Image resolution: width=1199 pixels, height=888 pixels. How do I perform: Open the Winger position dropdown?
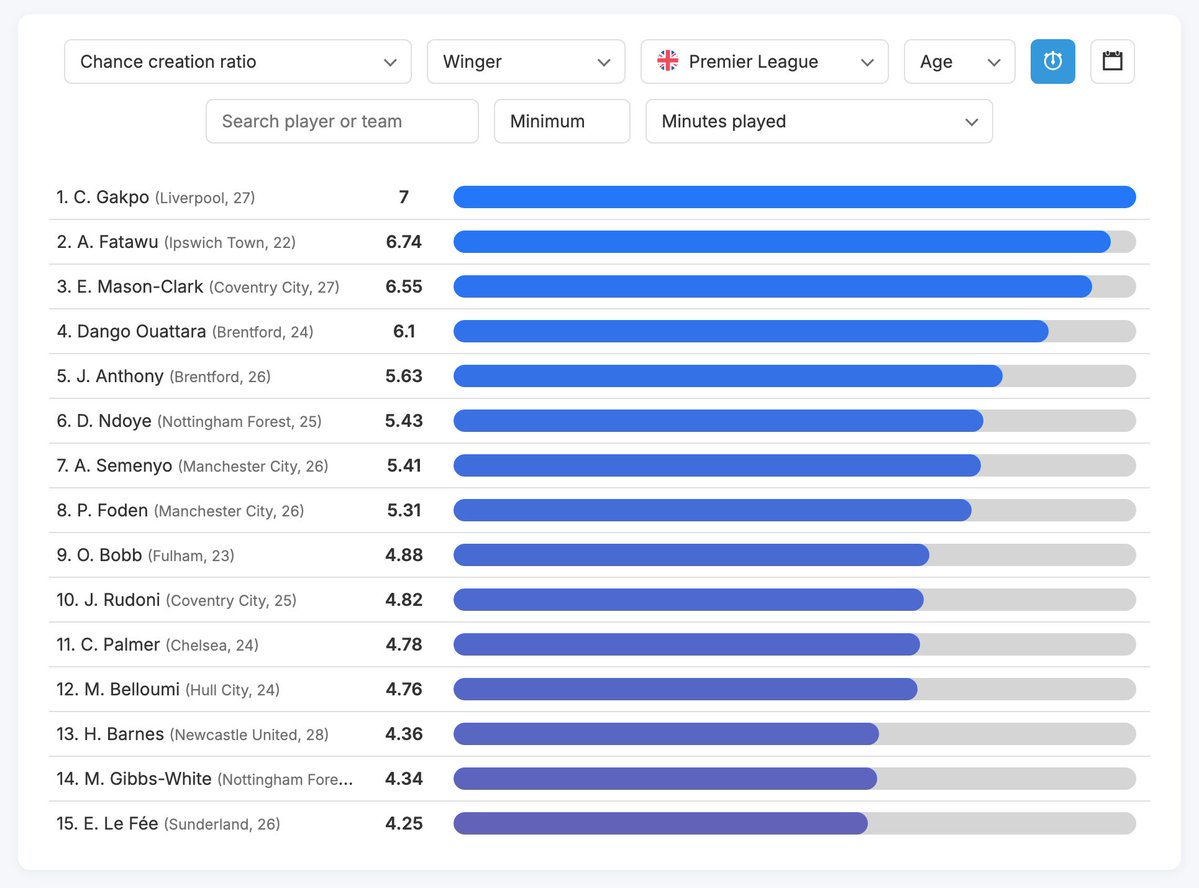(526, 61)
